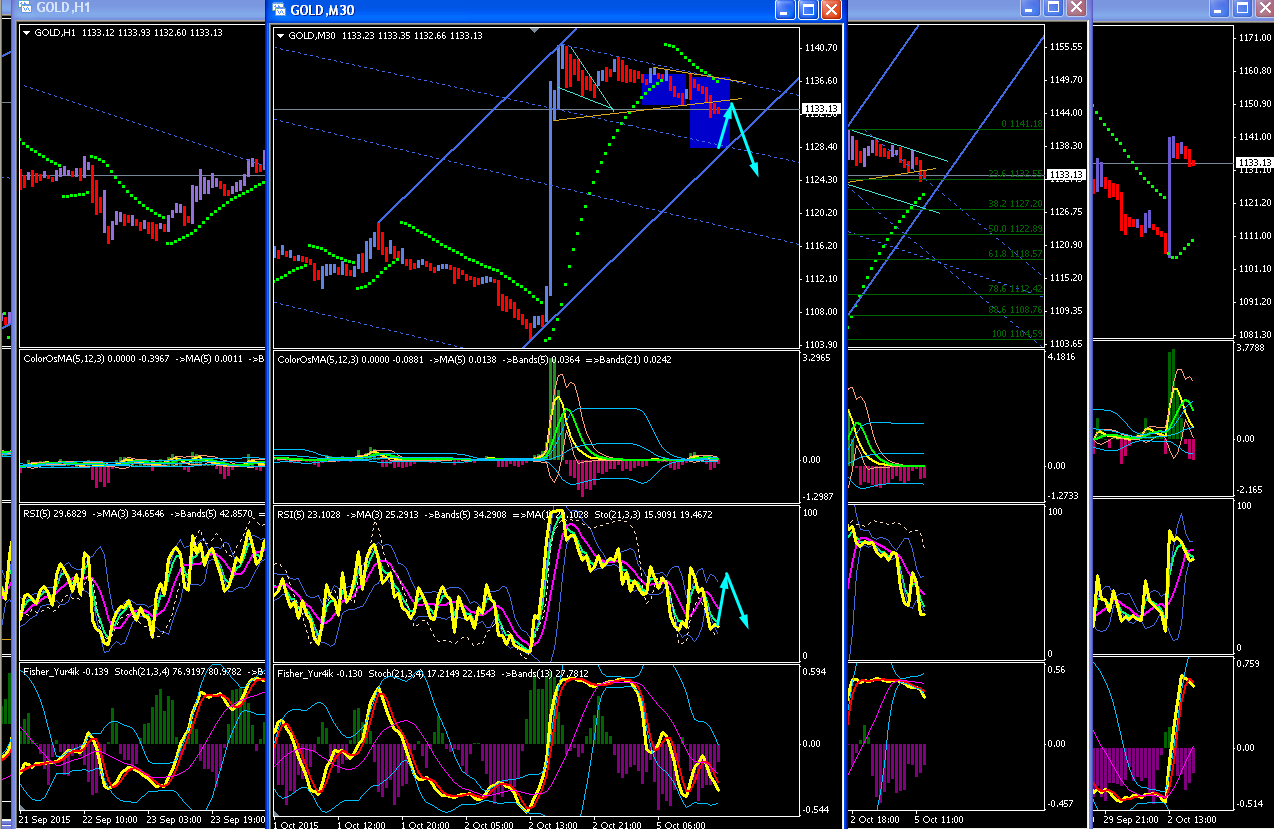The width and height of the screenshot is (1274, 829).
Task: Maximize the GOLD,M30 chart window
Action: [808, 10]
